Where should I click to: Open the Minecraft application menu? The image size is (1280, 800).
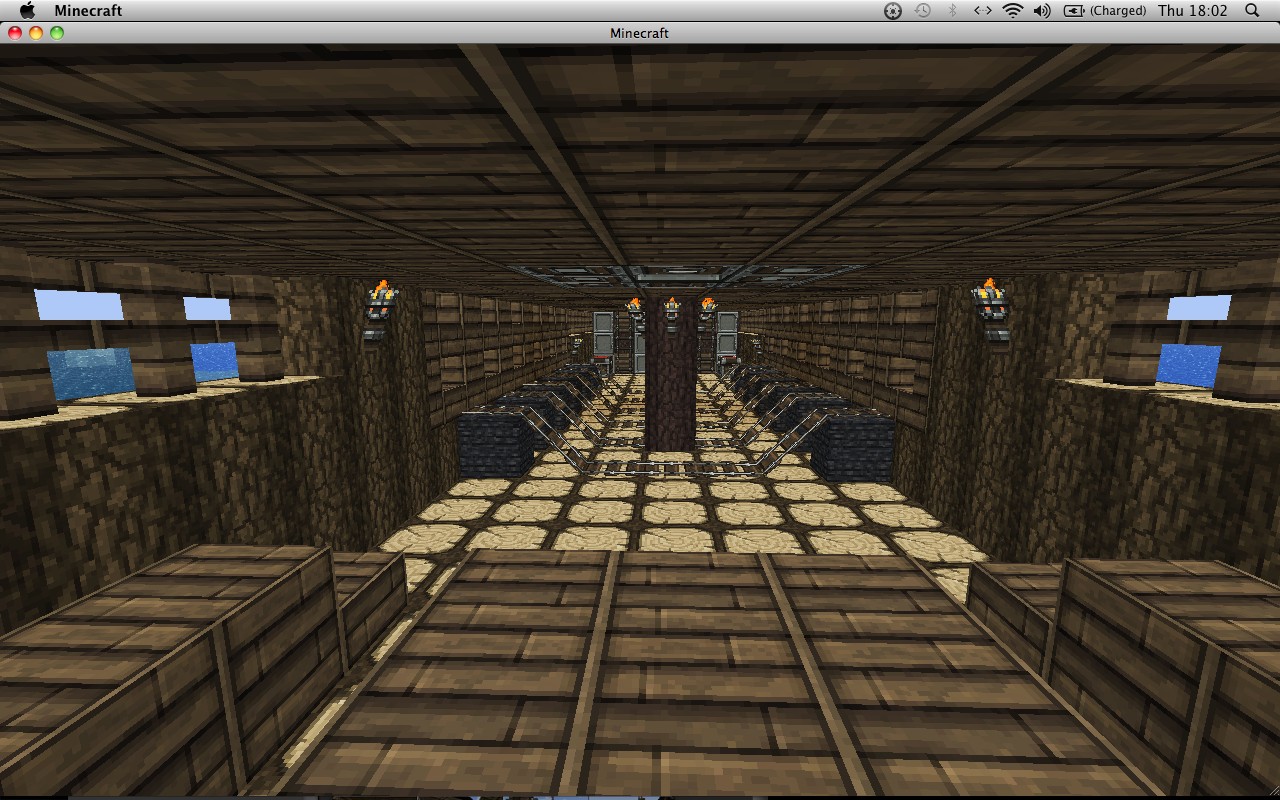(88, 10)
